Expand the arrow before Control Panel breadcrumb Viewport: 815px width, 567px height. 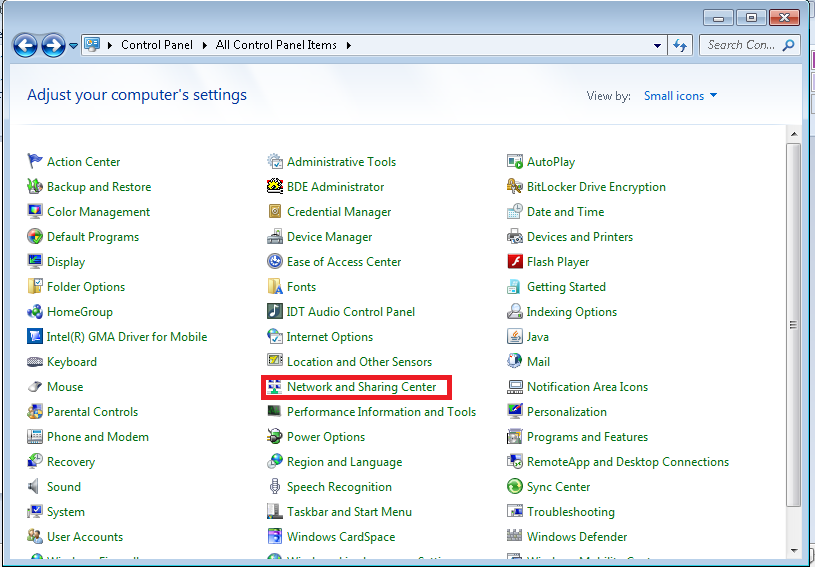point(110,45)
